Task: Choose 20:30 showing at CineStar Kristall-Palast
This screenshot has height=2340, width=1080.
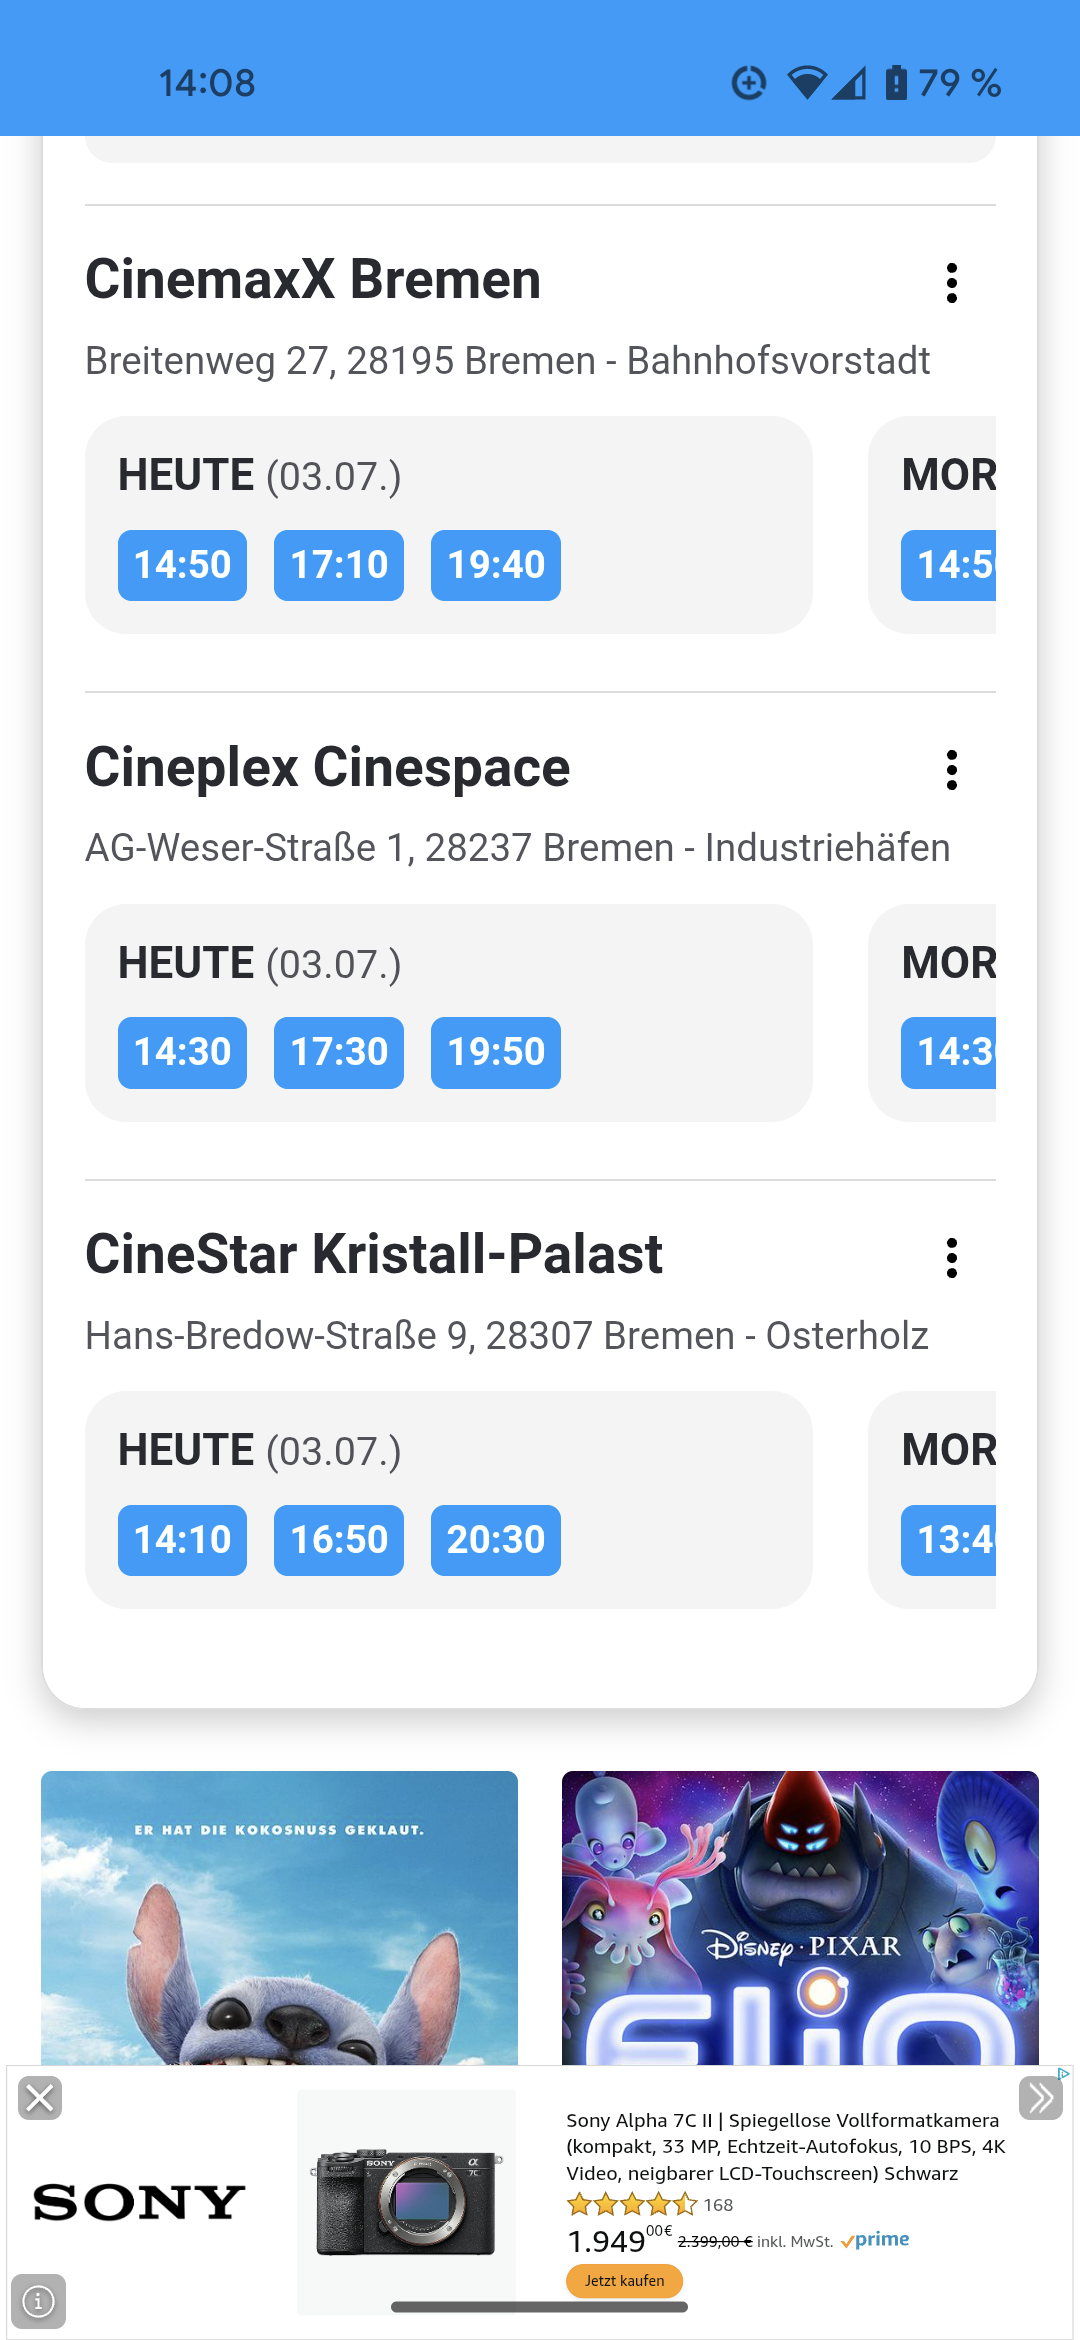Action: [x=496, y=1540]
